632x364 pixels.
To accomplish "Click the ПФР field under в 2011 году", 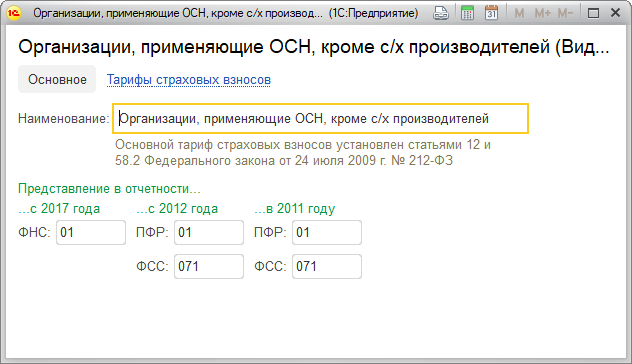I will click(327, 232).
